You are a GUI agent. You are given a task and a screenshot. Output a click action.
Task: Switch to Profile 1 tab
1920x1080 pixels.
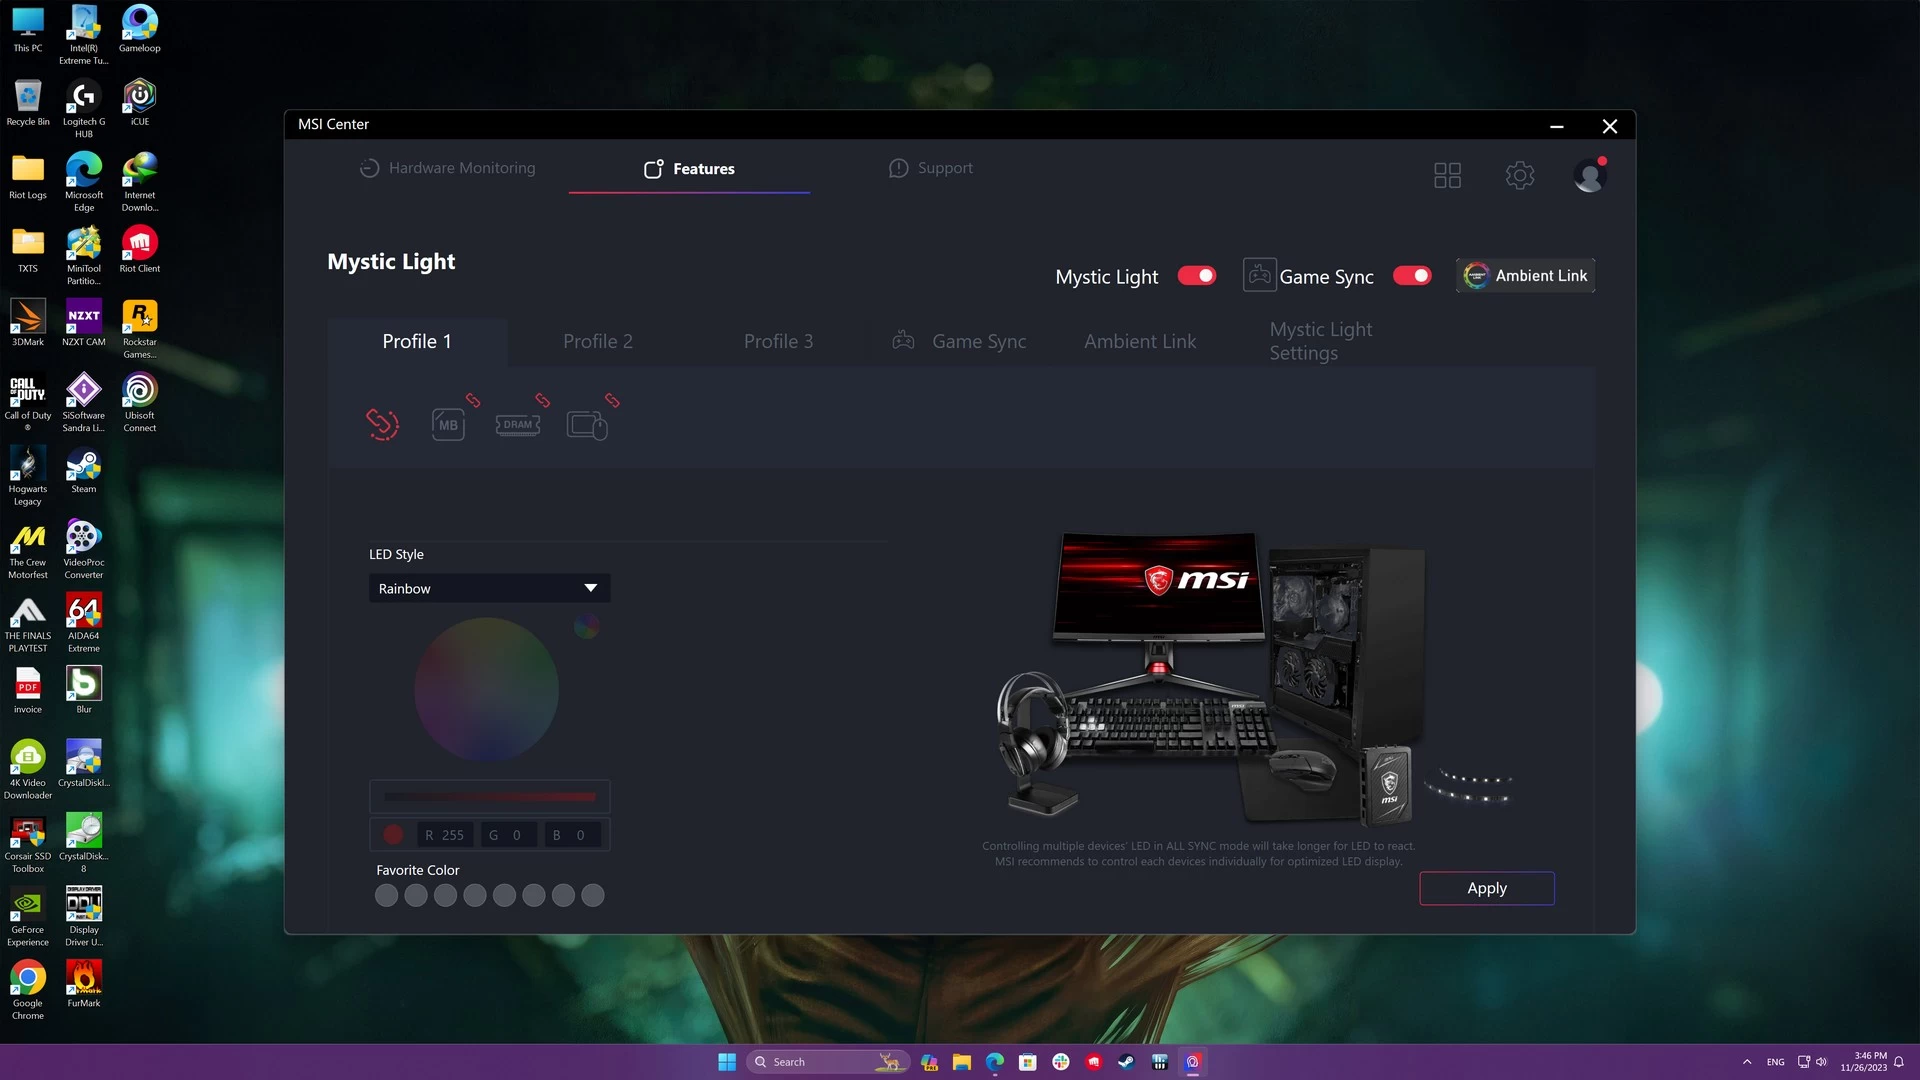pyautogui.click(x=417, y=341)
